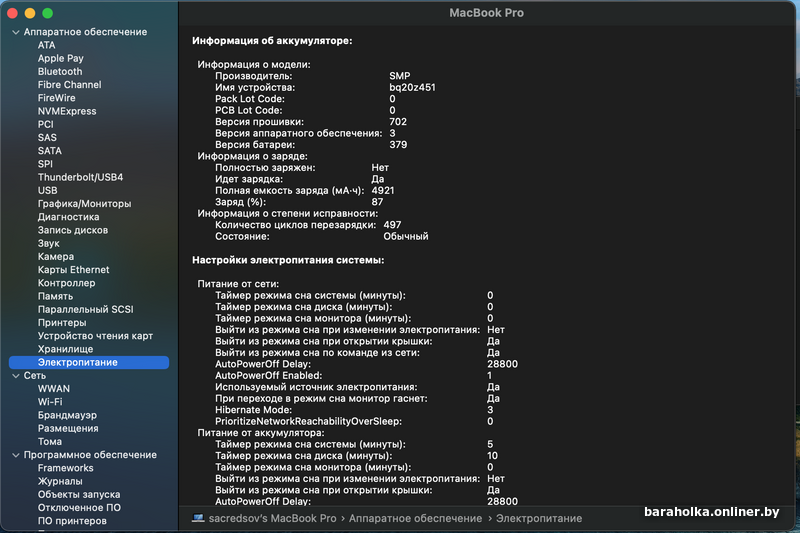This screenshot has width=800, height=533.
Task: Click AutoPowerOff Enabled label
Action: 268,376
